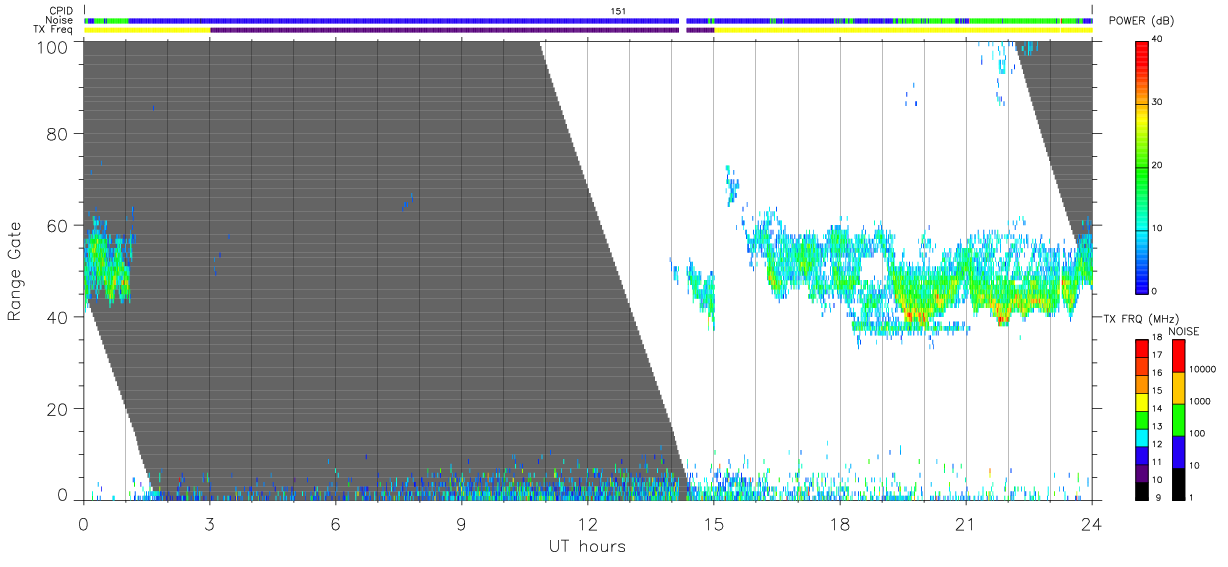Click the "UT hours" x-axis title
The height and width of the screenshot is (567, 1228).
pyautogui.click(x=587, y=547)
